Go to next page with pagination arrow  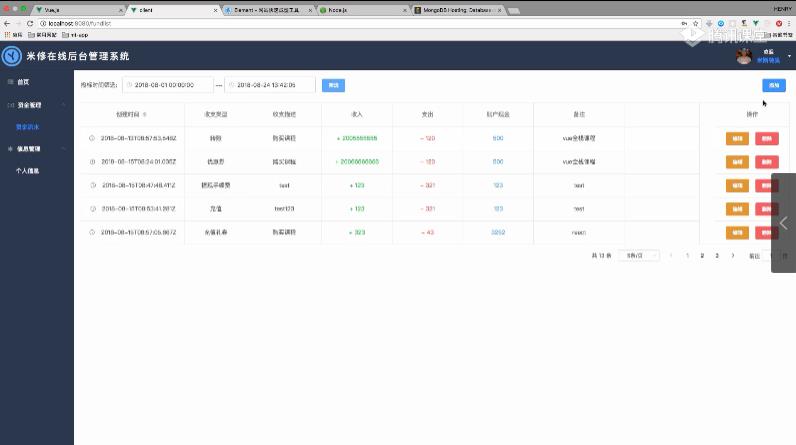pyautogui.click(x=733, y=256)
